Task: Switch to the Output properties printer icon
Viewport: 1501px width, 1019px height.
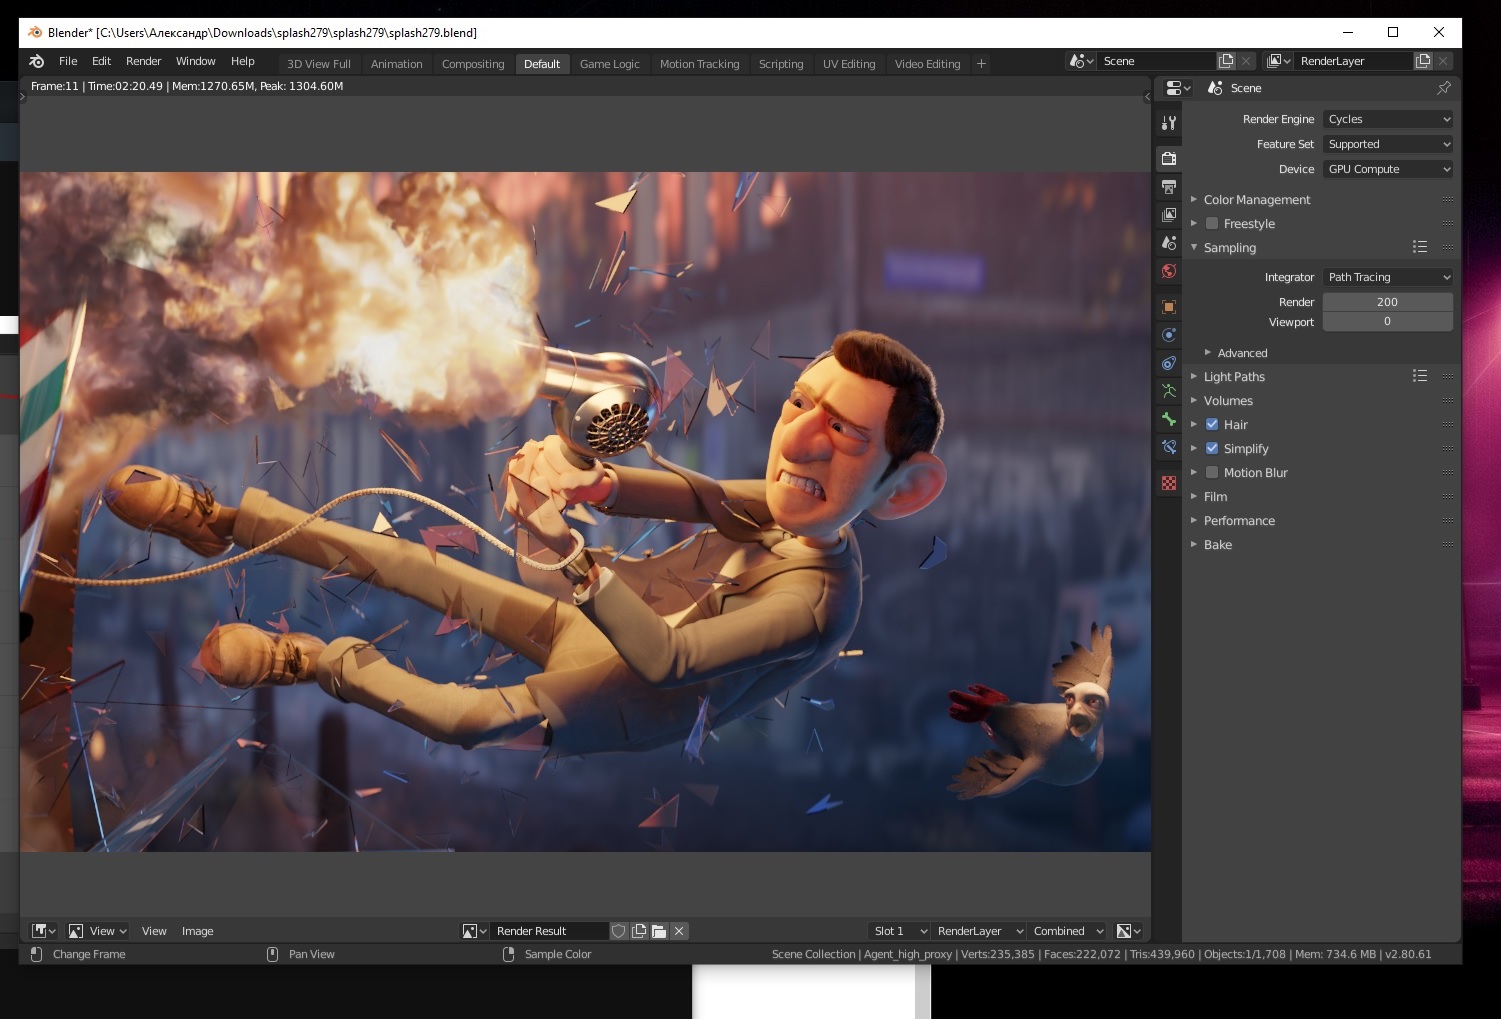Action: click(1168, 187)
